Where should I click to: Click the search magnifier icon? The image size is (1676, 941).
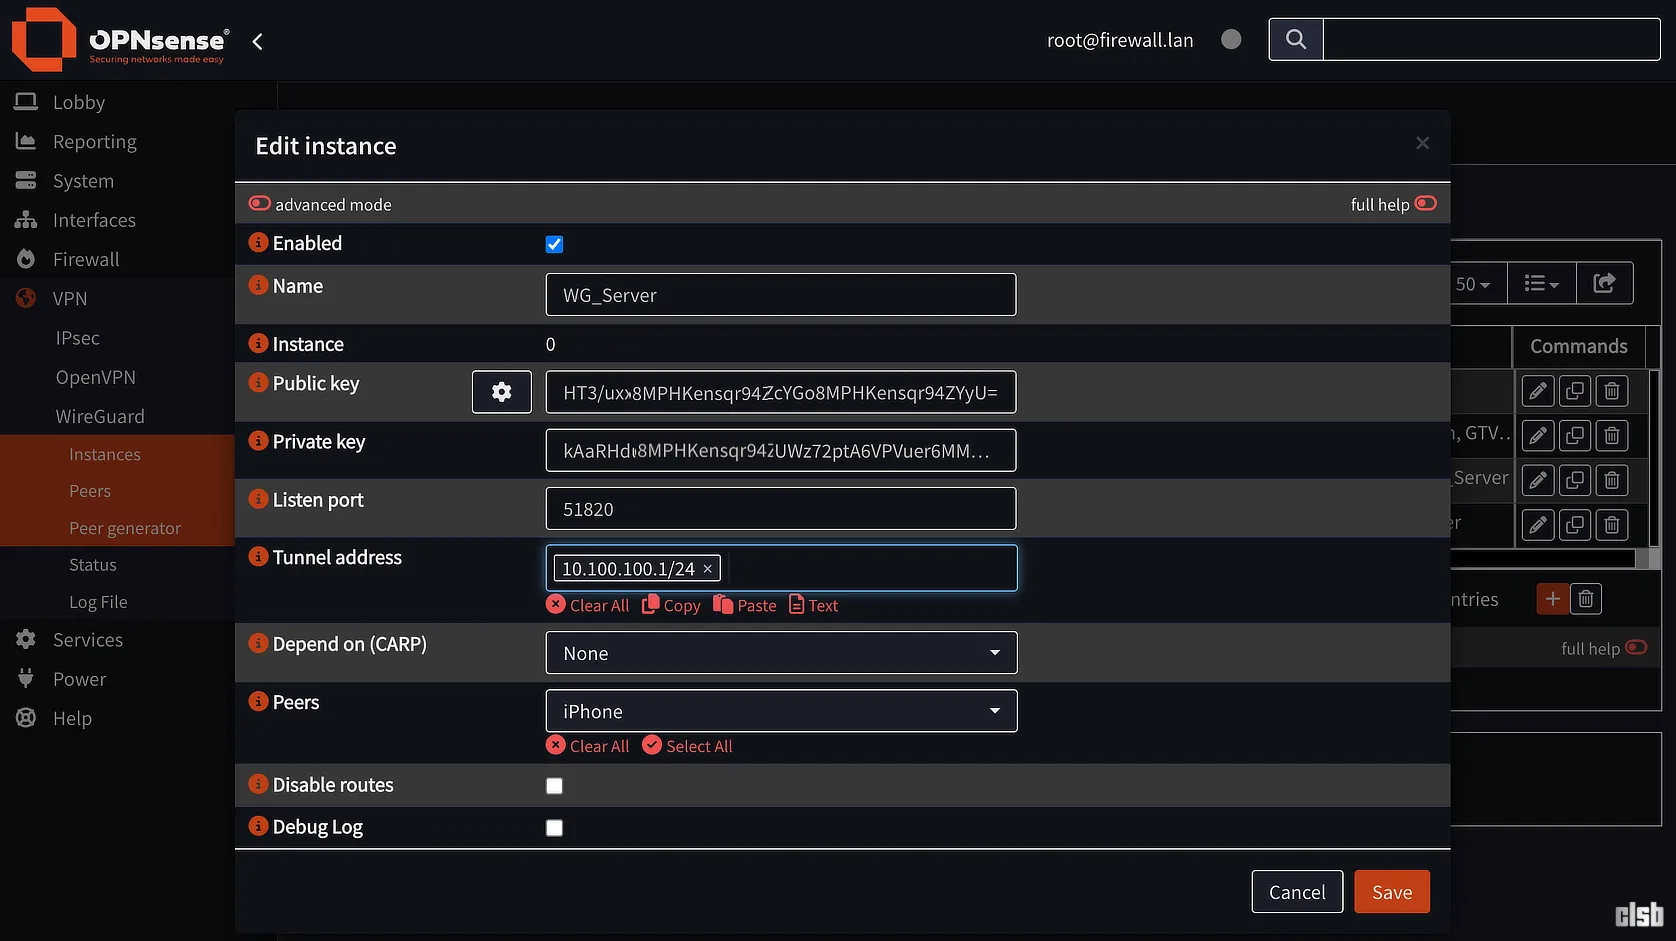pos(1296,39)
